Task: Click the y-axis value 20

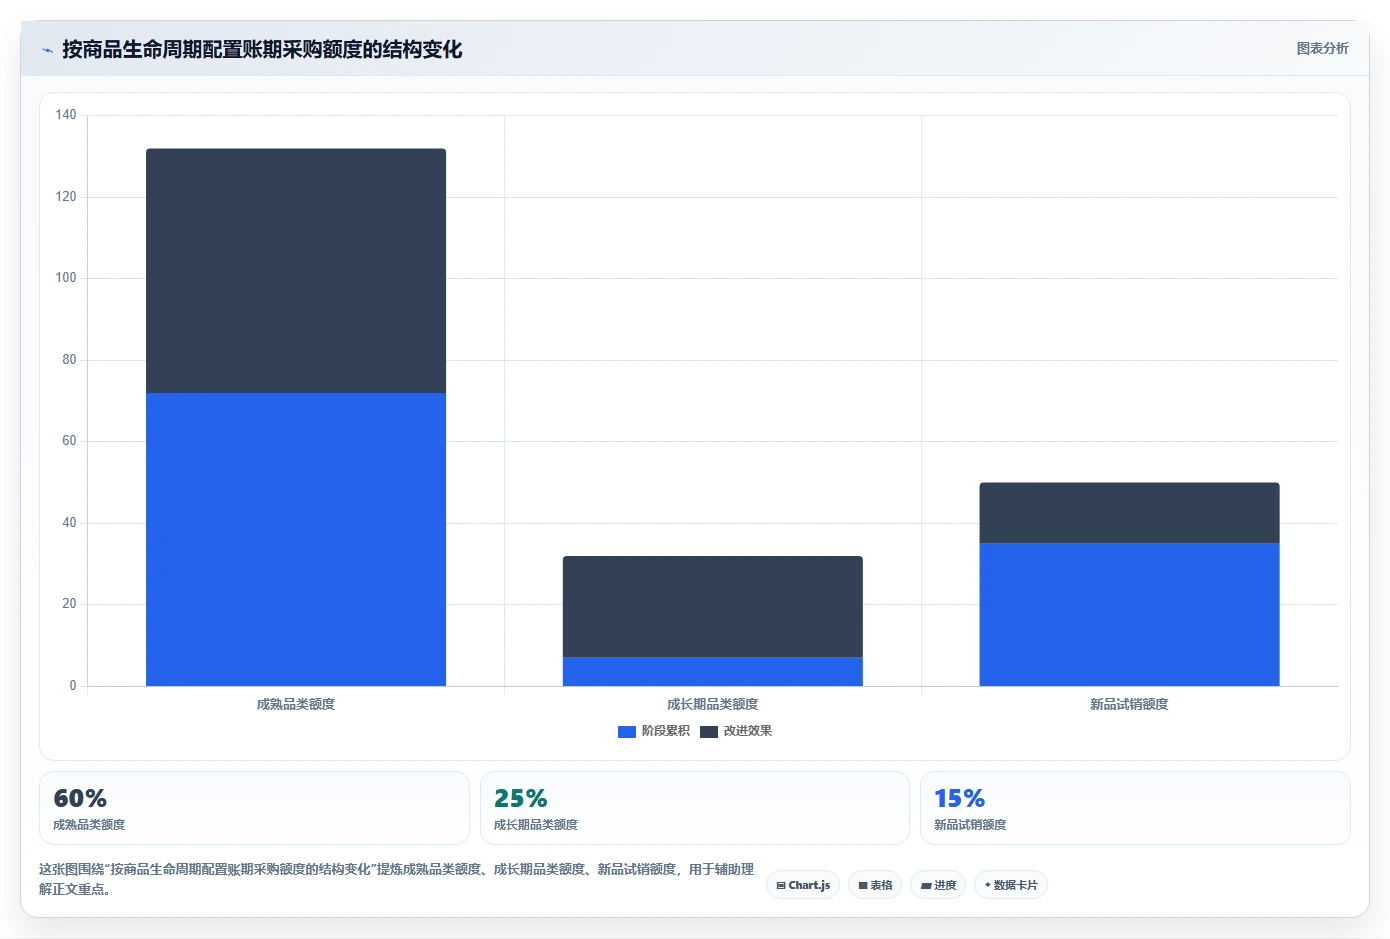Action: [69, 604]
